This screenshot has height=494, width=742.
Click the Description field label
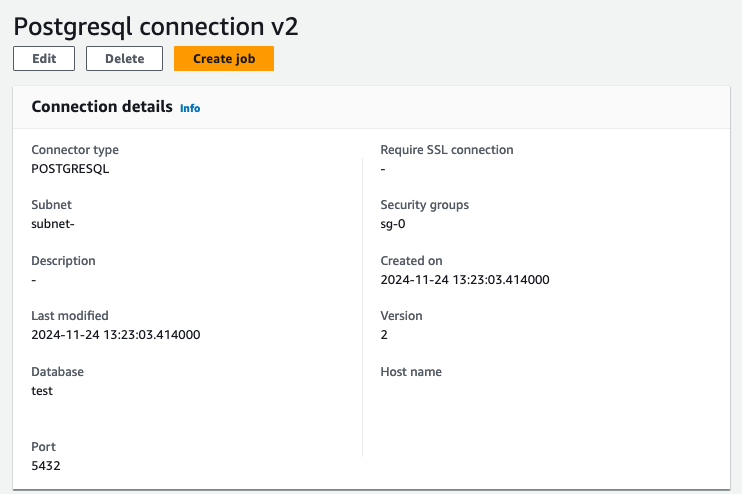click(x=63, y=261)
